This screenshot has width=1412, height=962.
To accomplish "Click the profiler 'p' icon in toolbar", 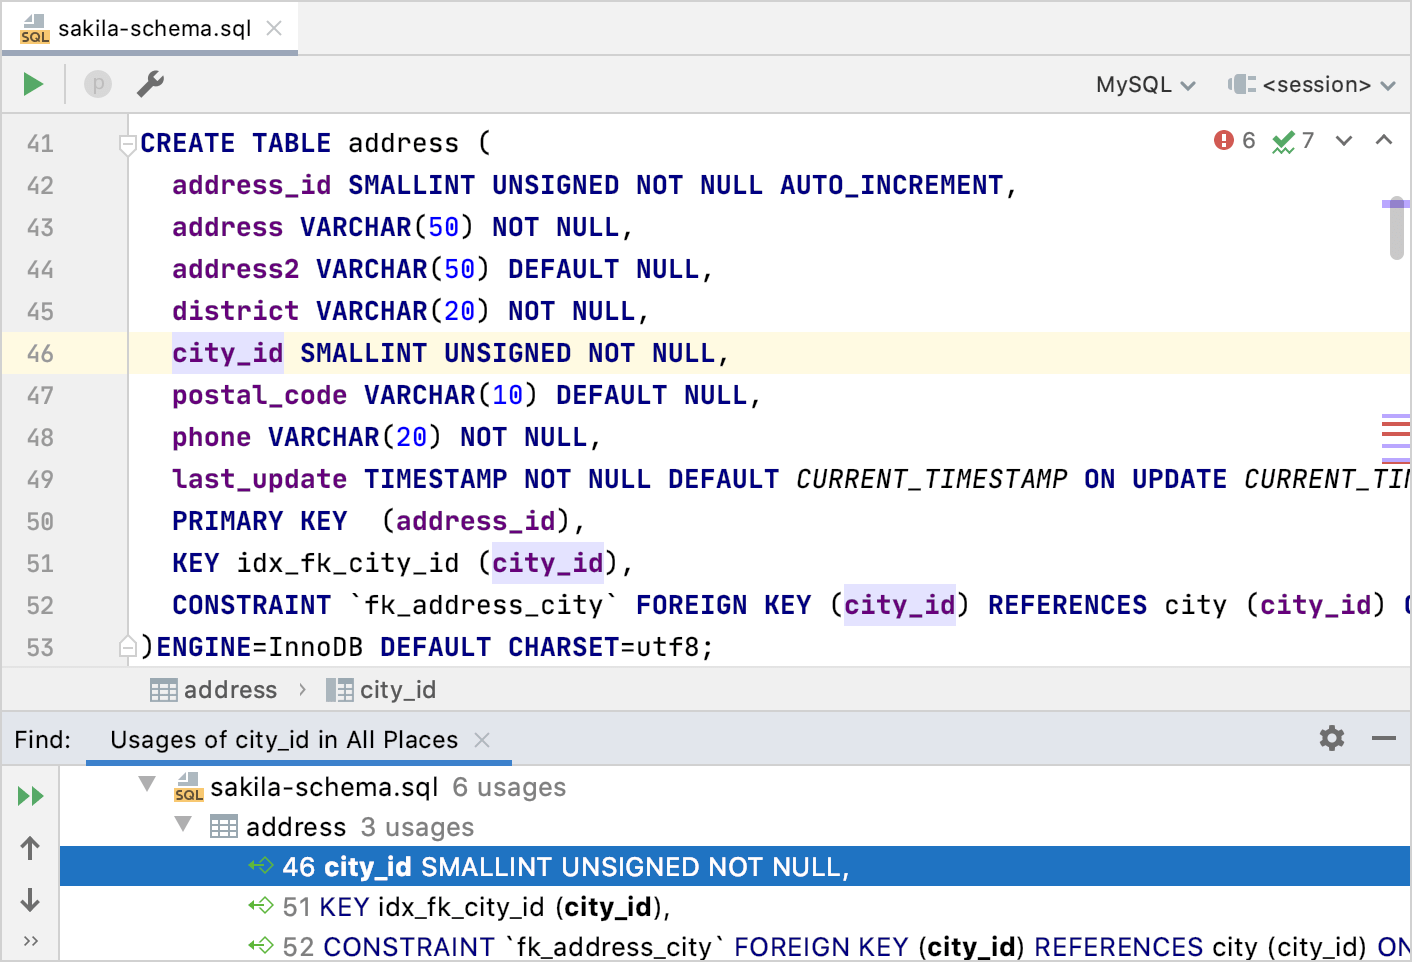I will [97, 84].
